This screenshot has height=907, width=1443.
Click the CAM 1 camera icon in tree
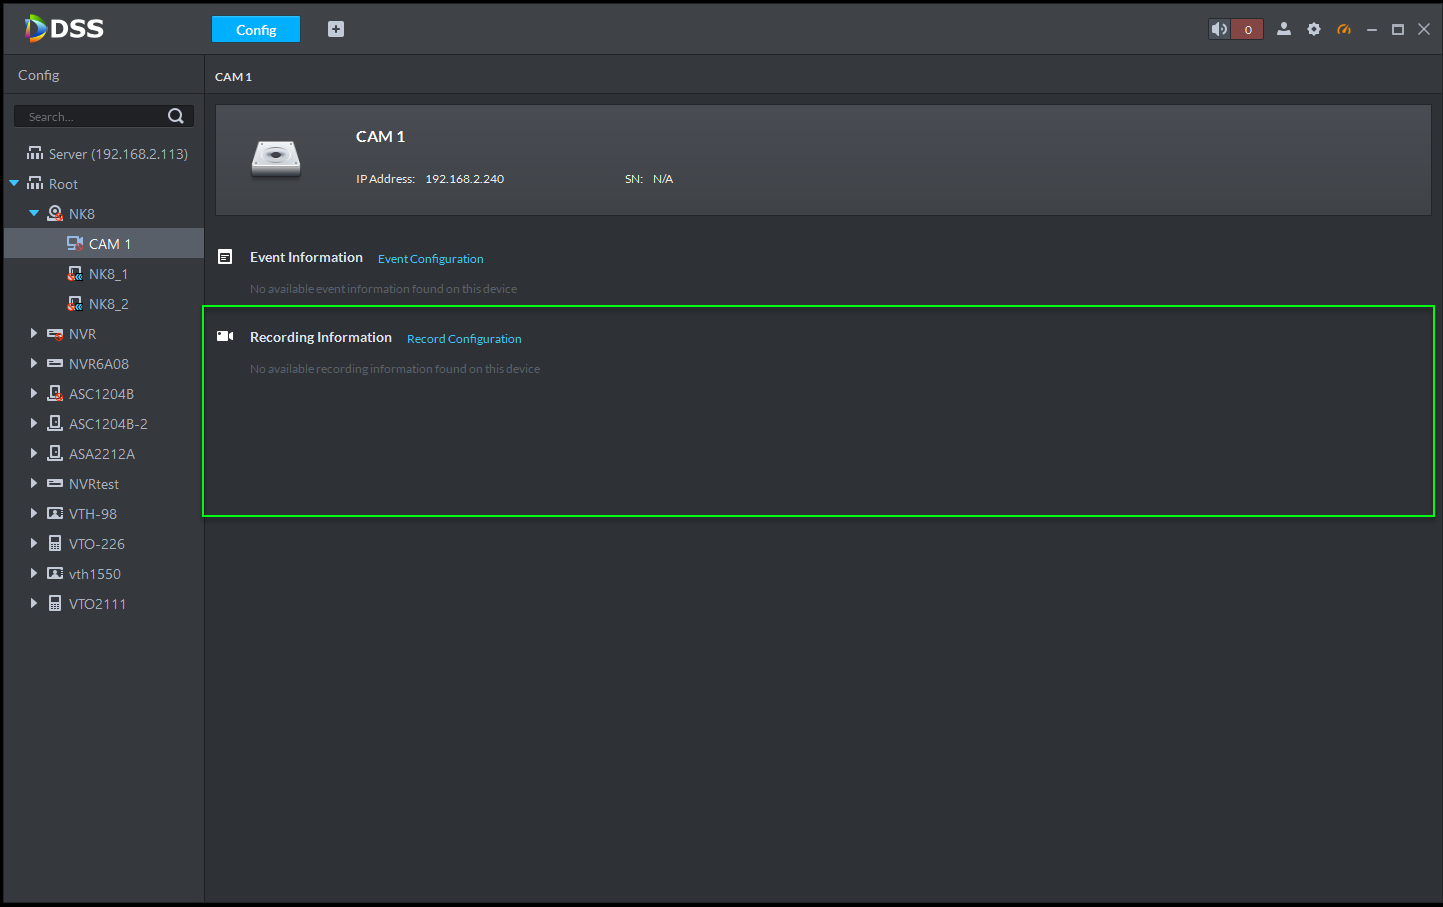pos(75,243)
